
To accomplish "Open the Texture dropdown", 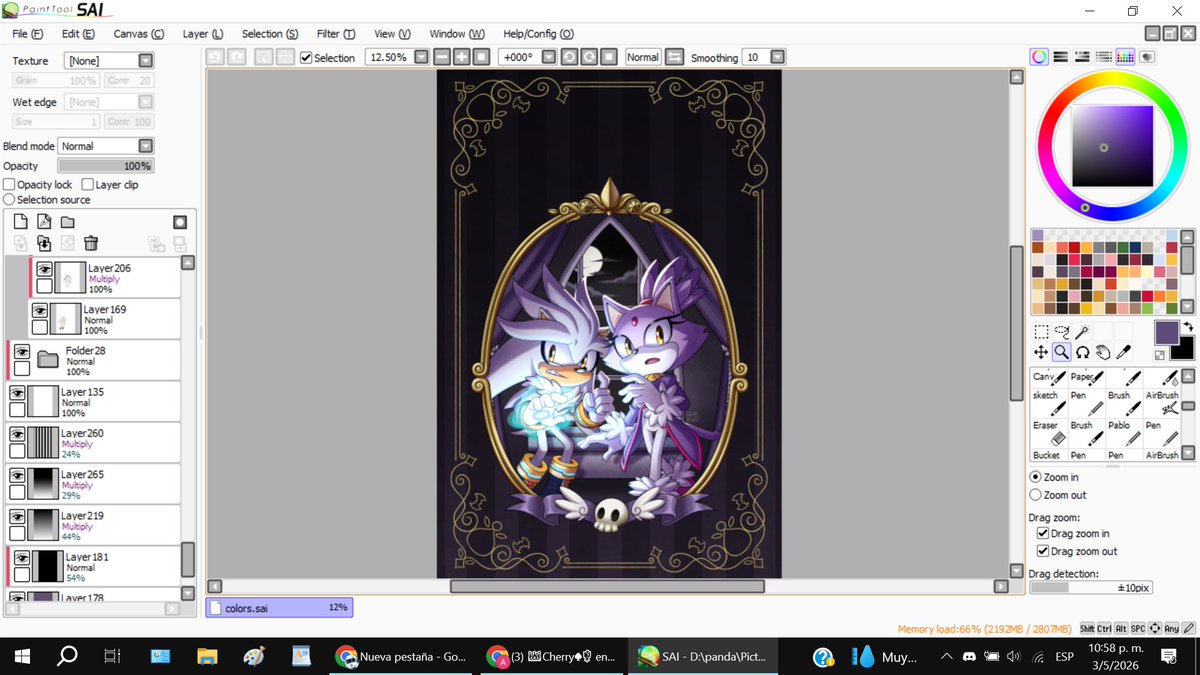I will [x=146, y=61].
